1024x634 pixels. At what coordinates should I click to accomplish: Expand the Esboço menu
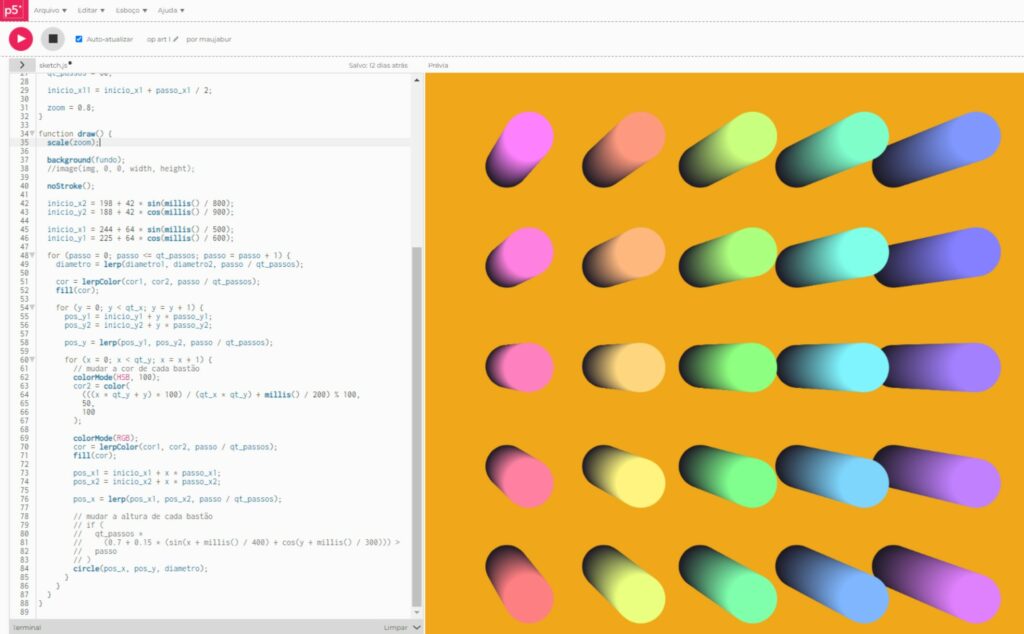coord(132,10)
